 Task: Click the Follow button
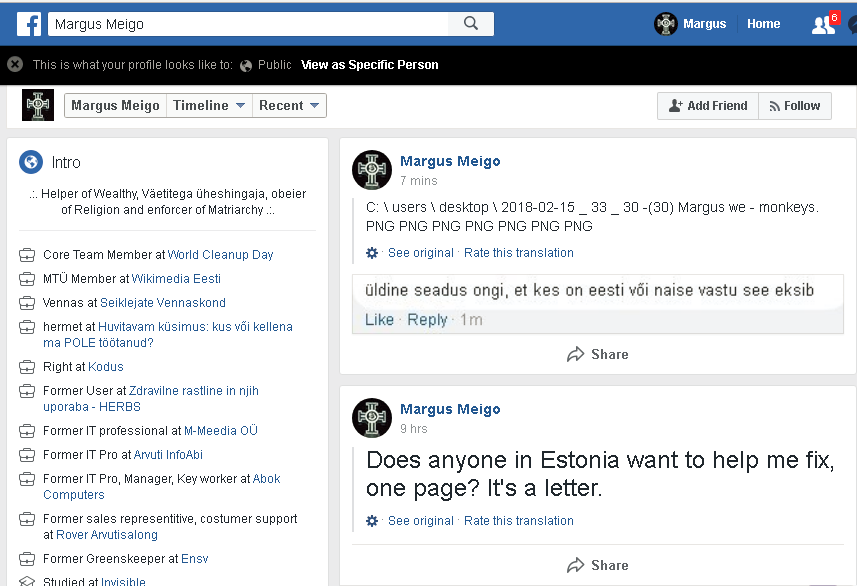coord(795,106)
